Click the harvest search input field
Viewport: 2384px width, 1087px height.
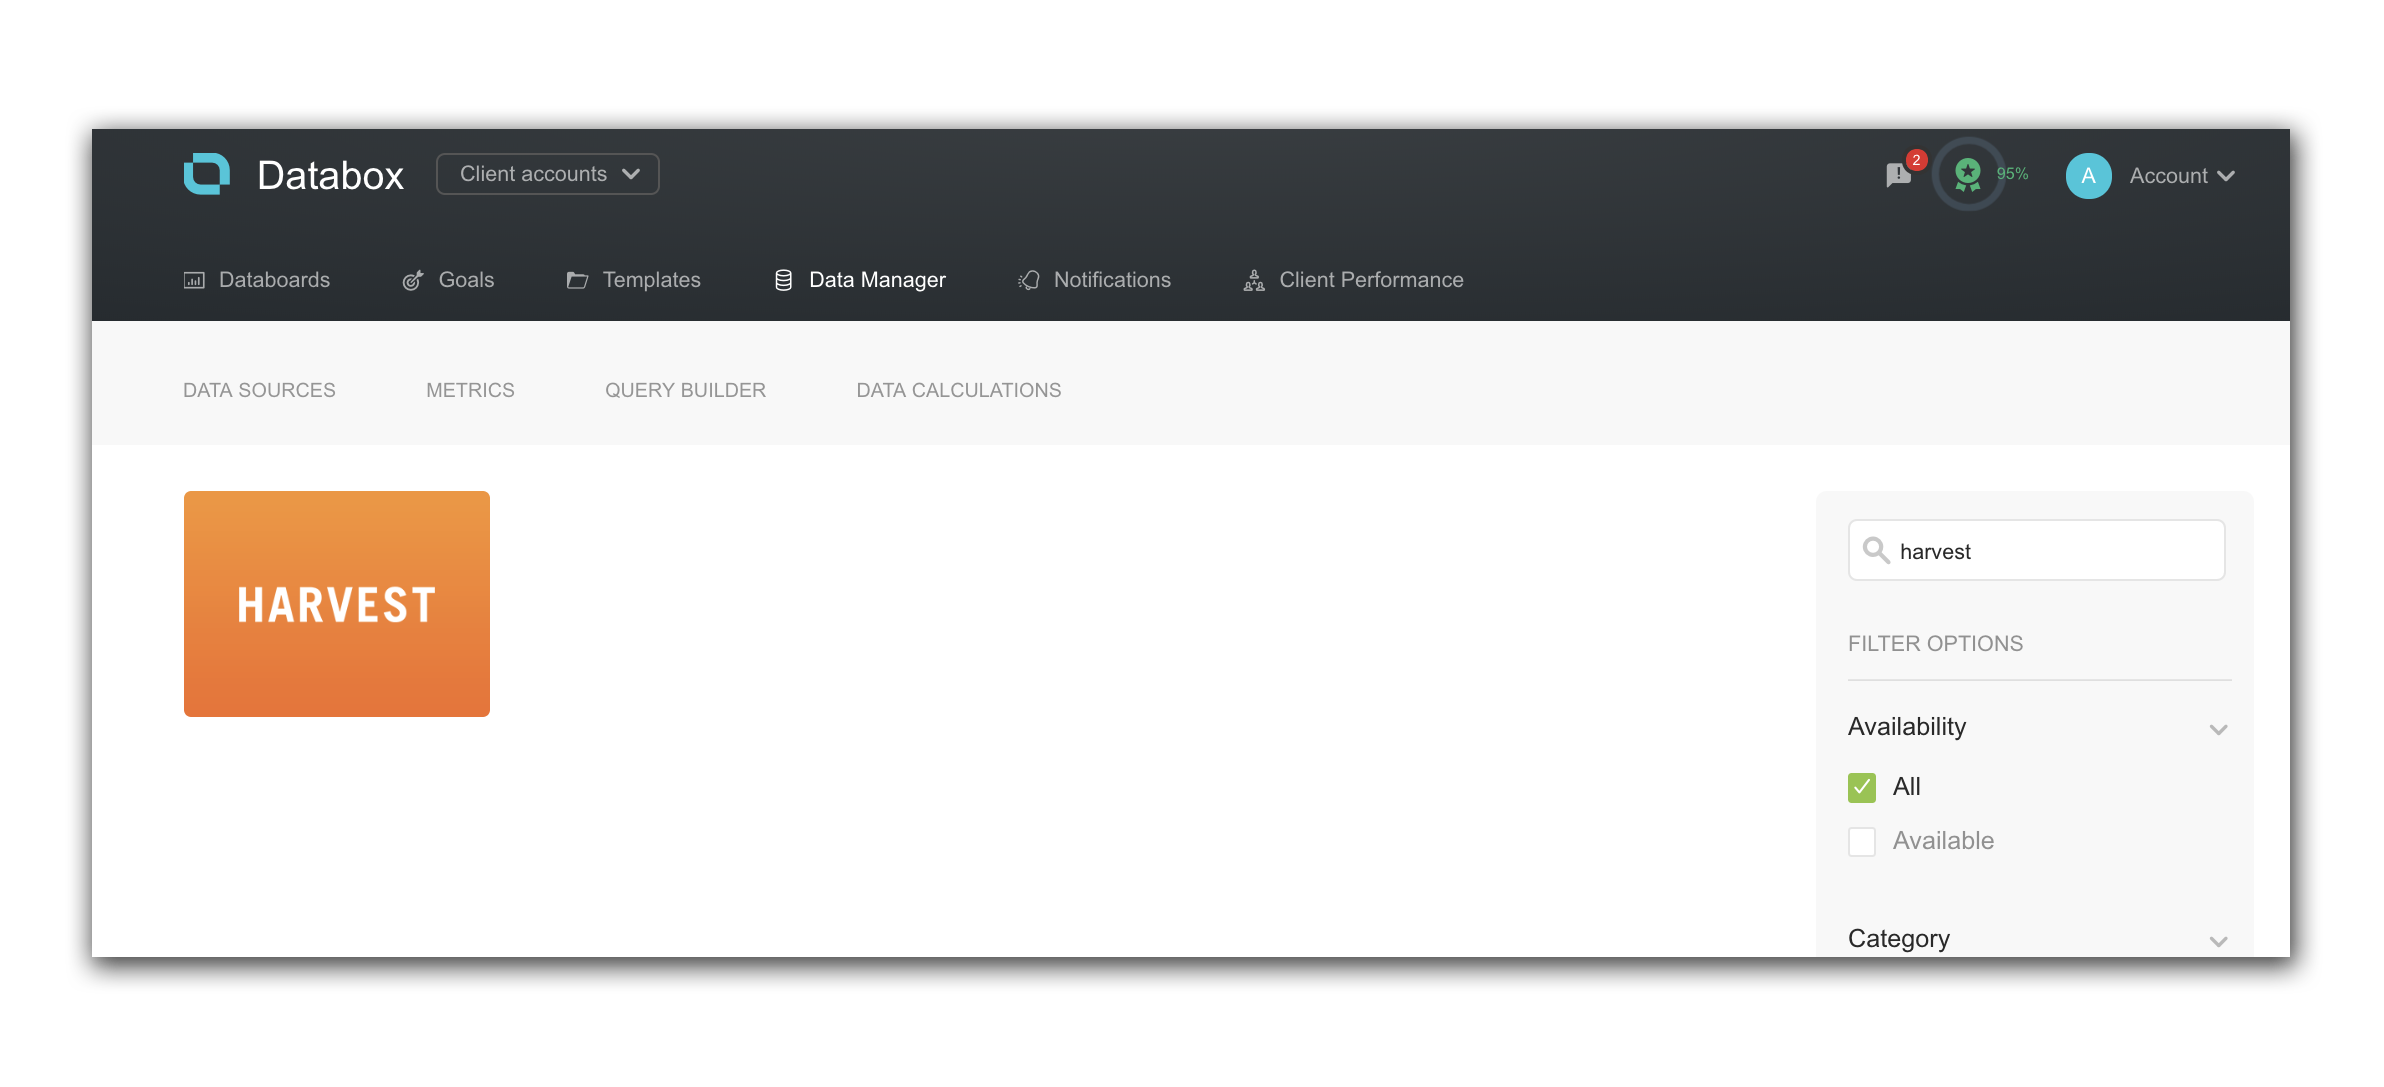[2050, 551]
